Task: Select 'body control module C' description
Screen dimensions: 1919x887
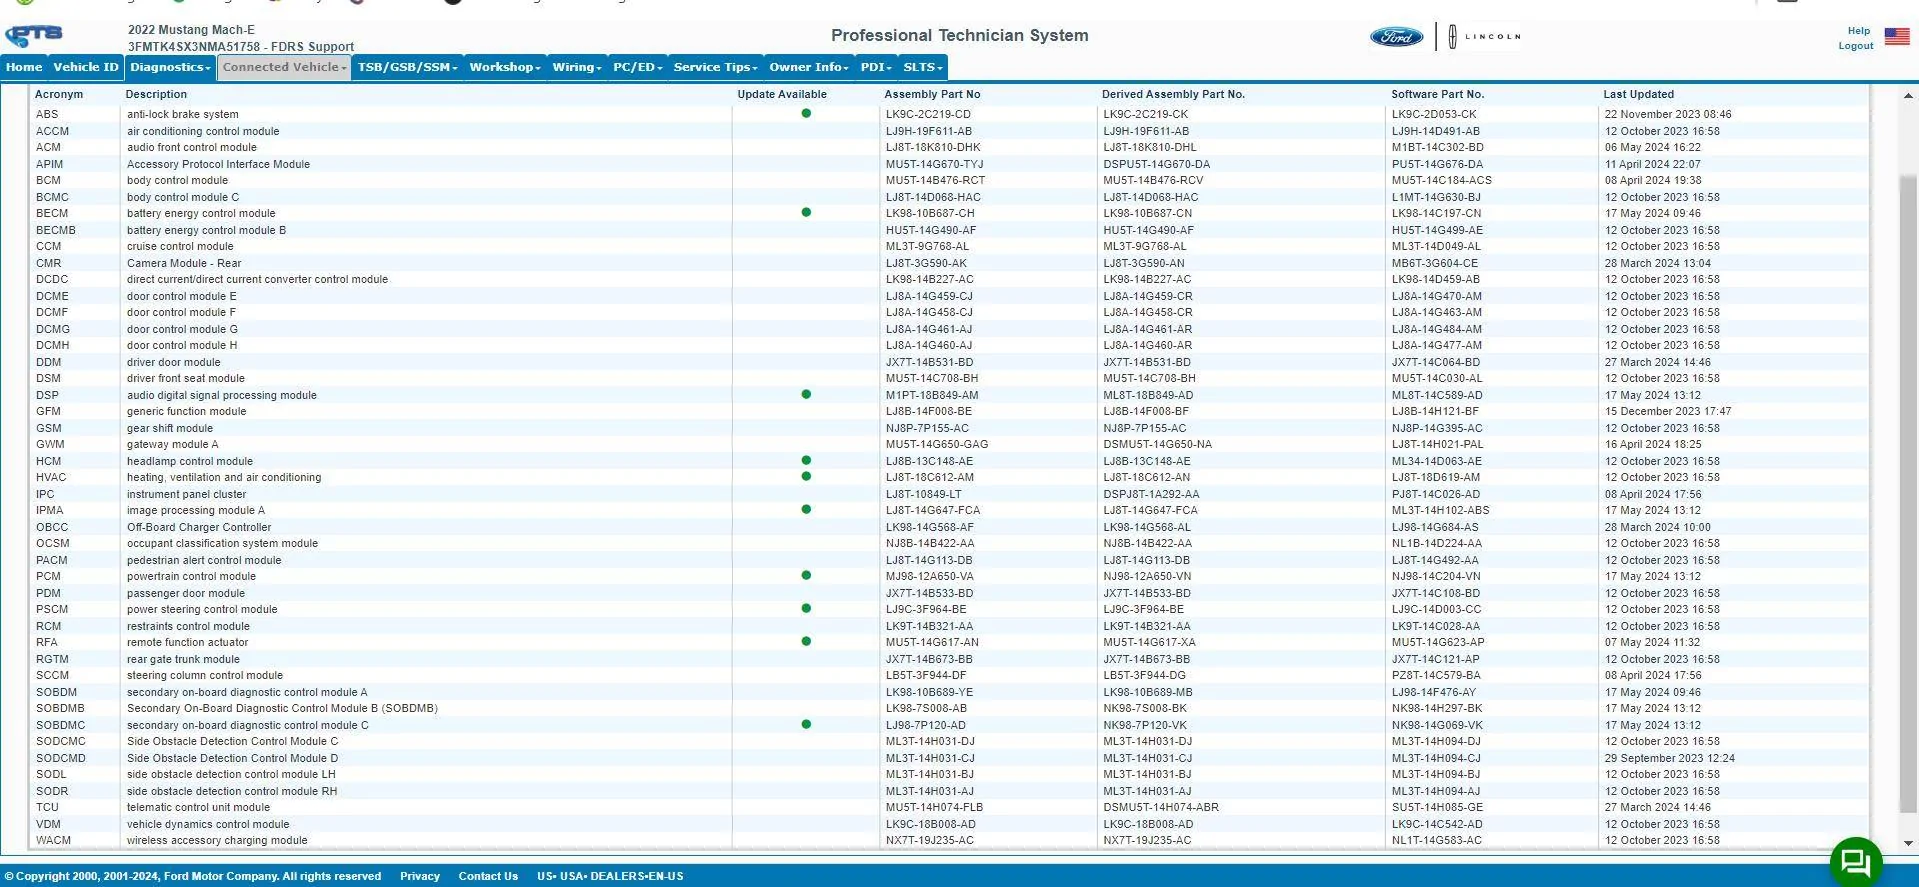Action: (x=183, y=197)
